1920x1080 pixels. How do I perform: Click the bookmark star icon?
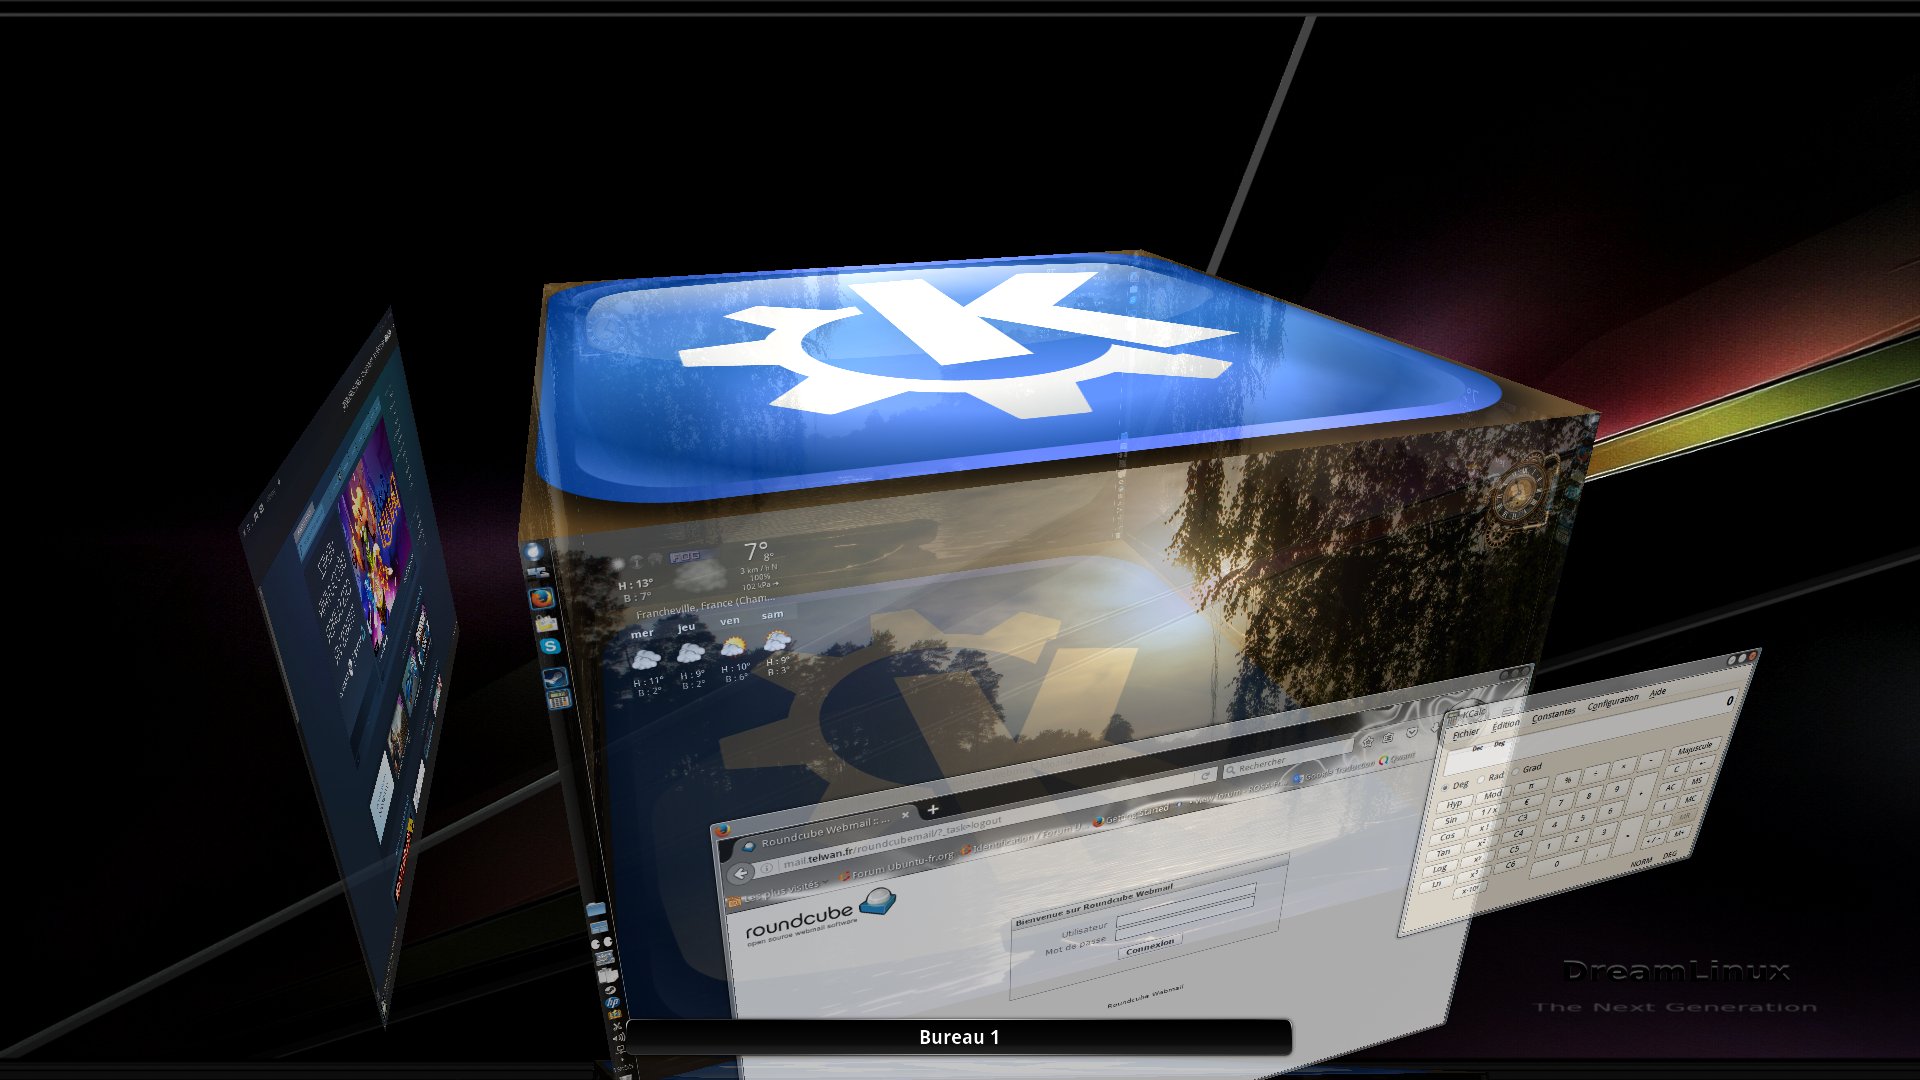1367,742
